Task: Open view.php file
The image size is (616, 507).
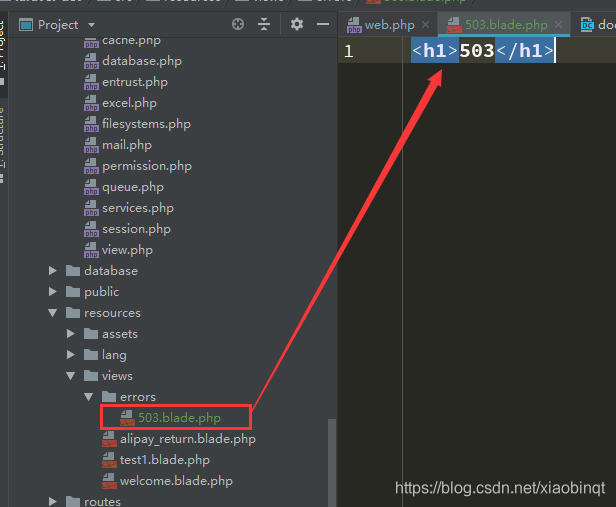Action: click(x=127, y=250)
